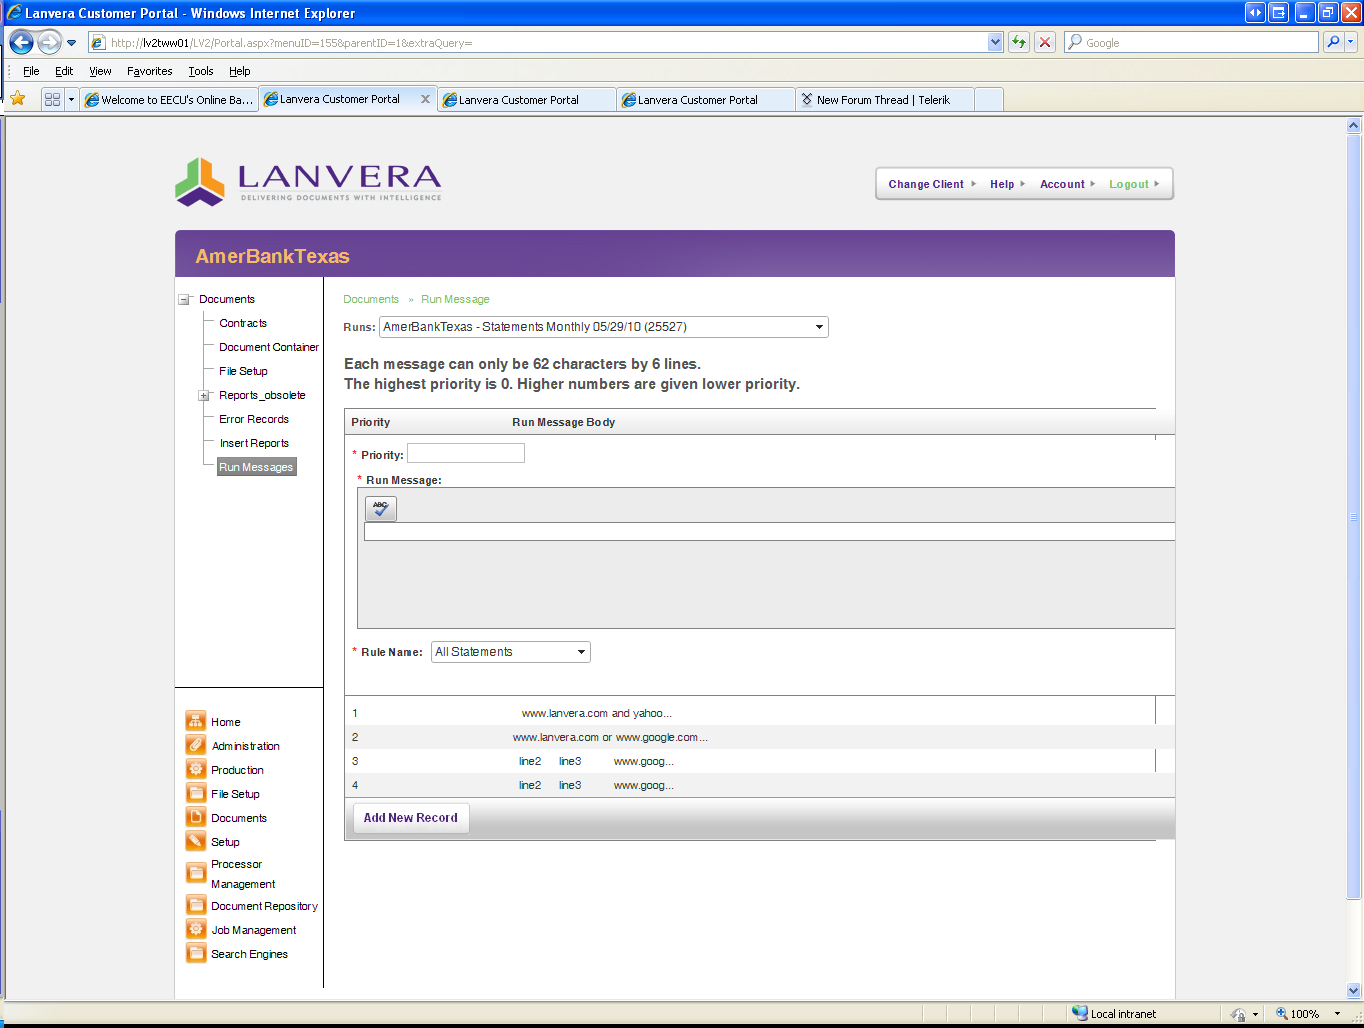1364x1028 pixels.
Task: Click the browser Forward arrow button
Action: tap(49, 42)
